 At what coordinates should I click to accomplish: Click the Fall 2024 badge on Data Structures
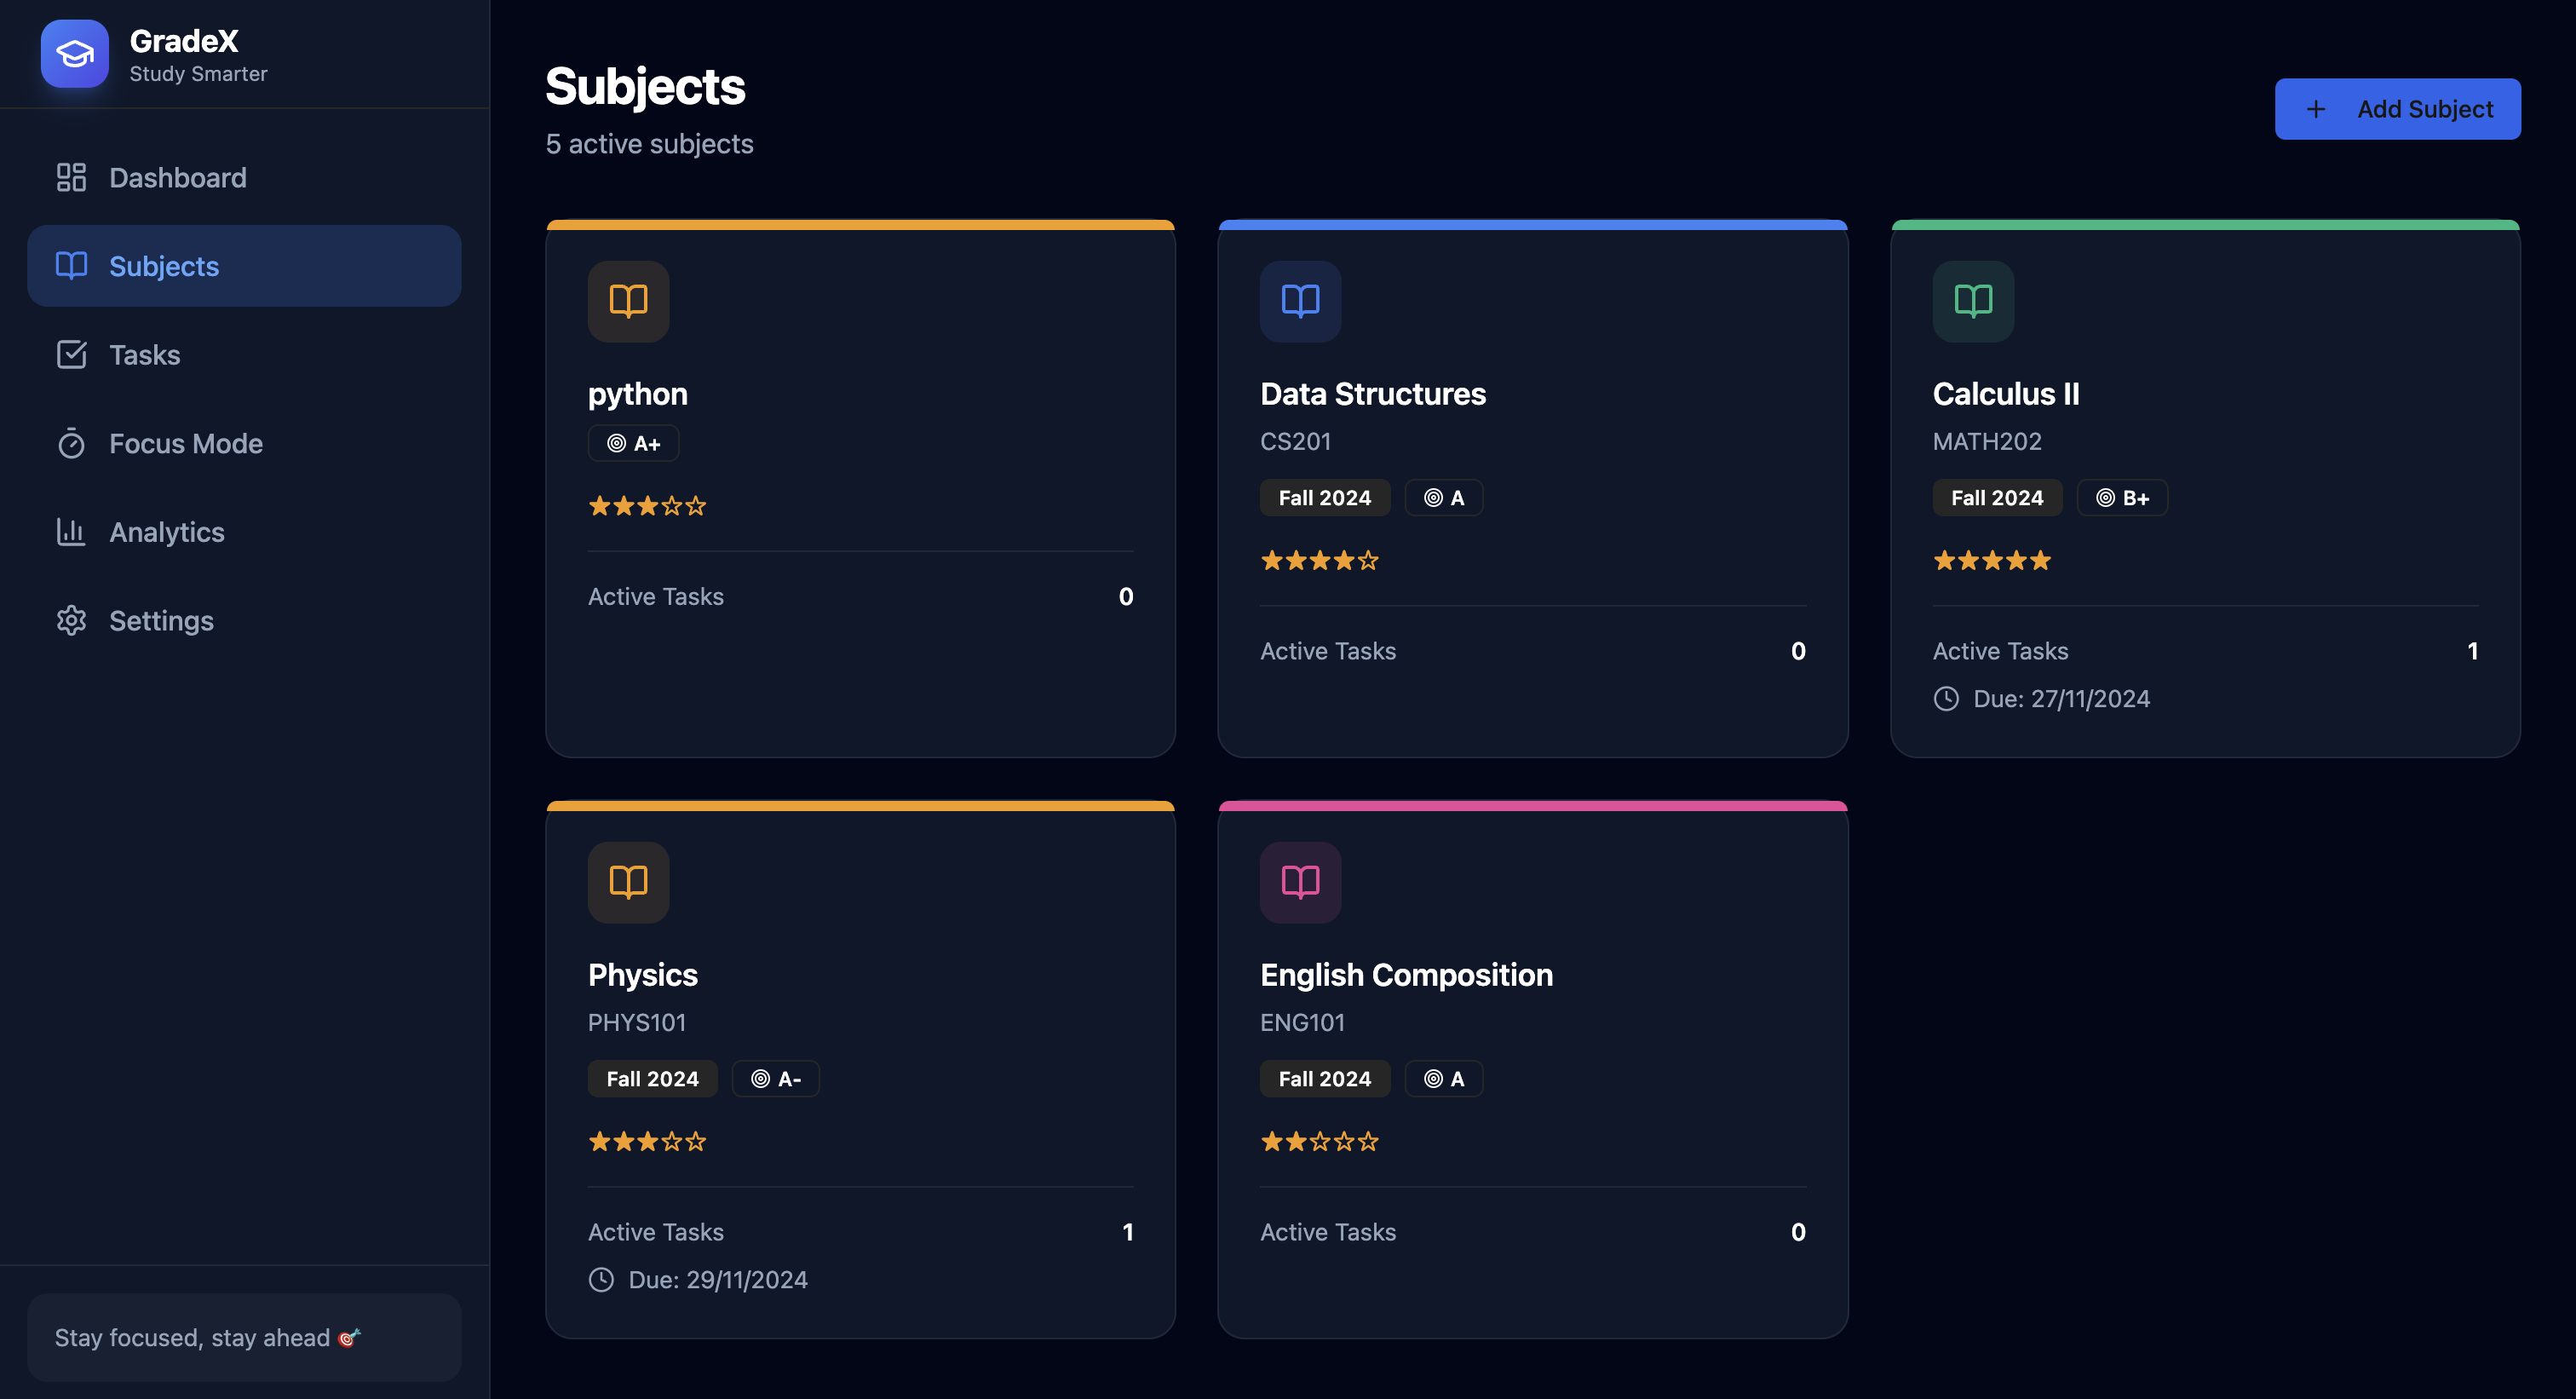[x=1324, y=498]
